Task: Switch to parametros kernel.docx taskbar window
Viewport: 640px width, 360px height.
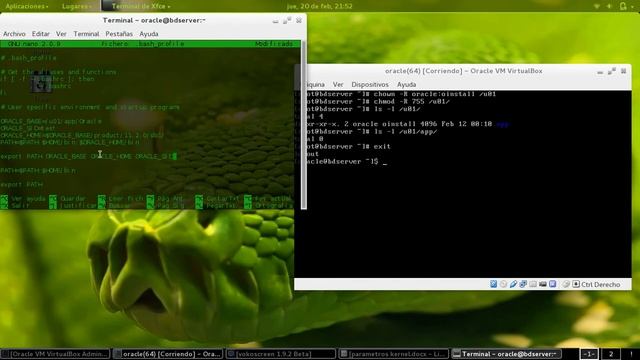Action: pos(394,354)
